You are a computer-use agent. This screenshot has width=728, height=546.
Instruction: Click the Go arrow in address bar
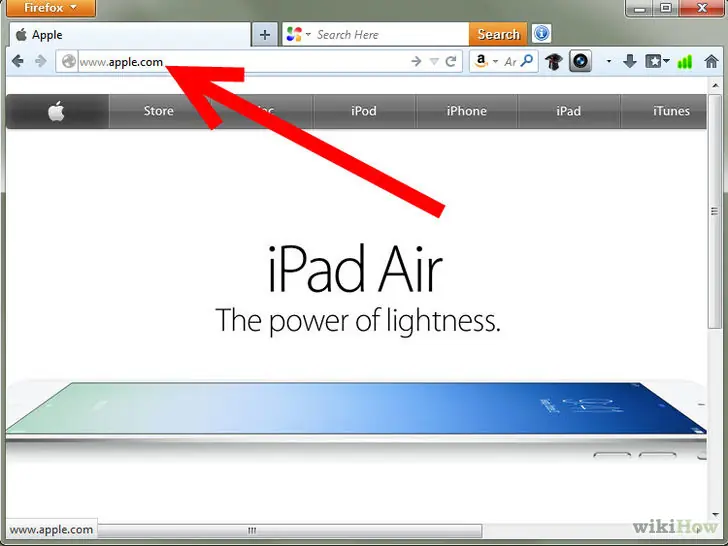coord(416,61)
